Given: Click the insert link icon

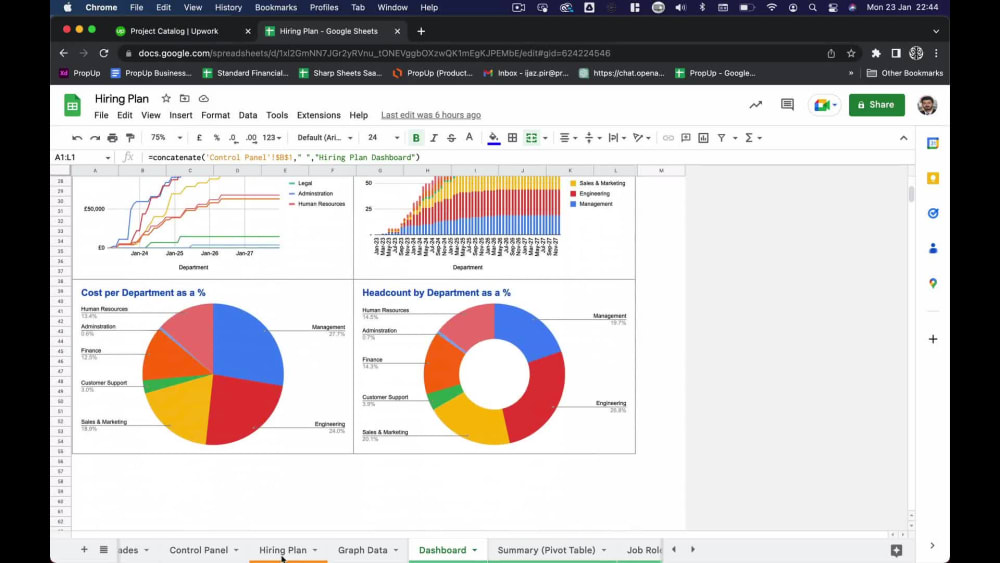Looking at the screenshot, I should click(x=668, y=138).
